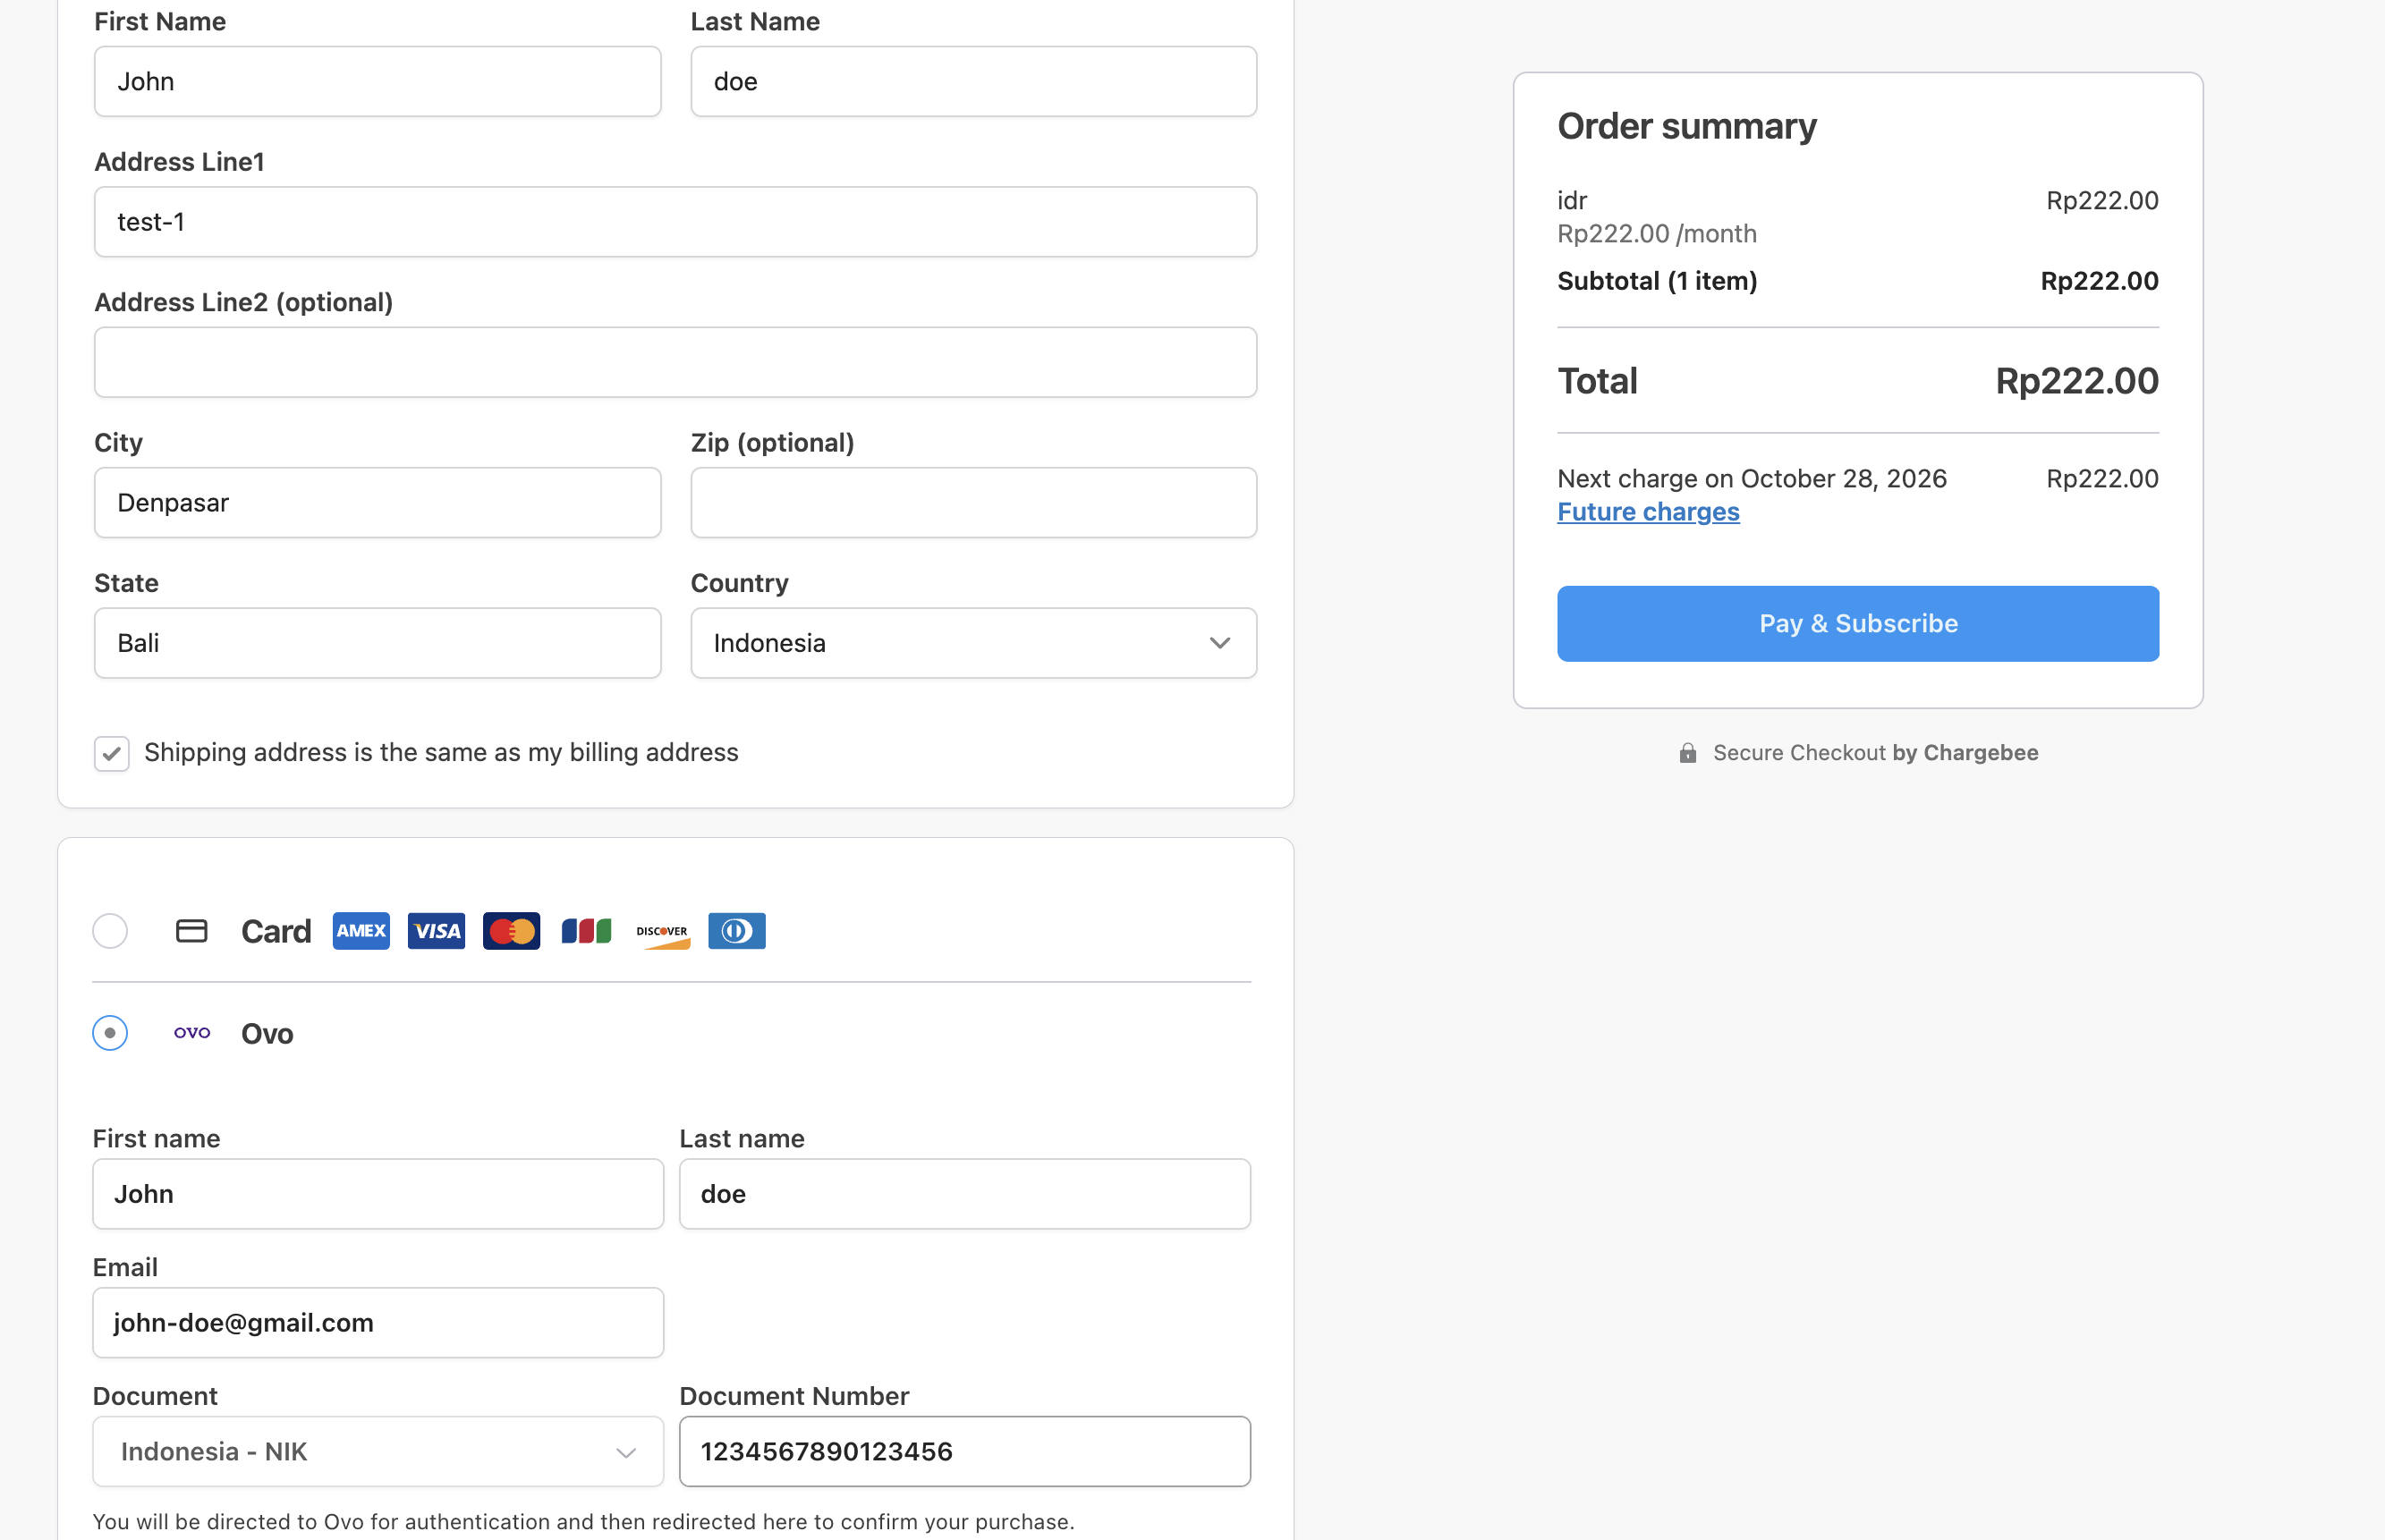Click the Ovo First name field
Image resolution: width=2385 pixels, height=1540 pixels.
[x=378, y=1194]
